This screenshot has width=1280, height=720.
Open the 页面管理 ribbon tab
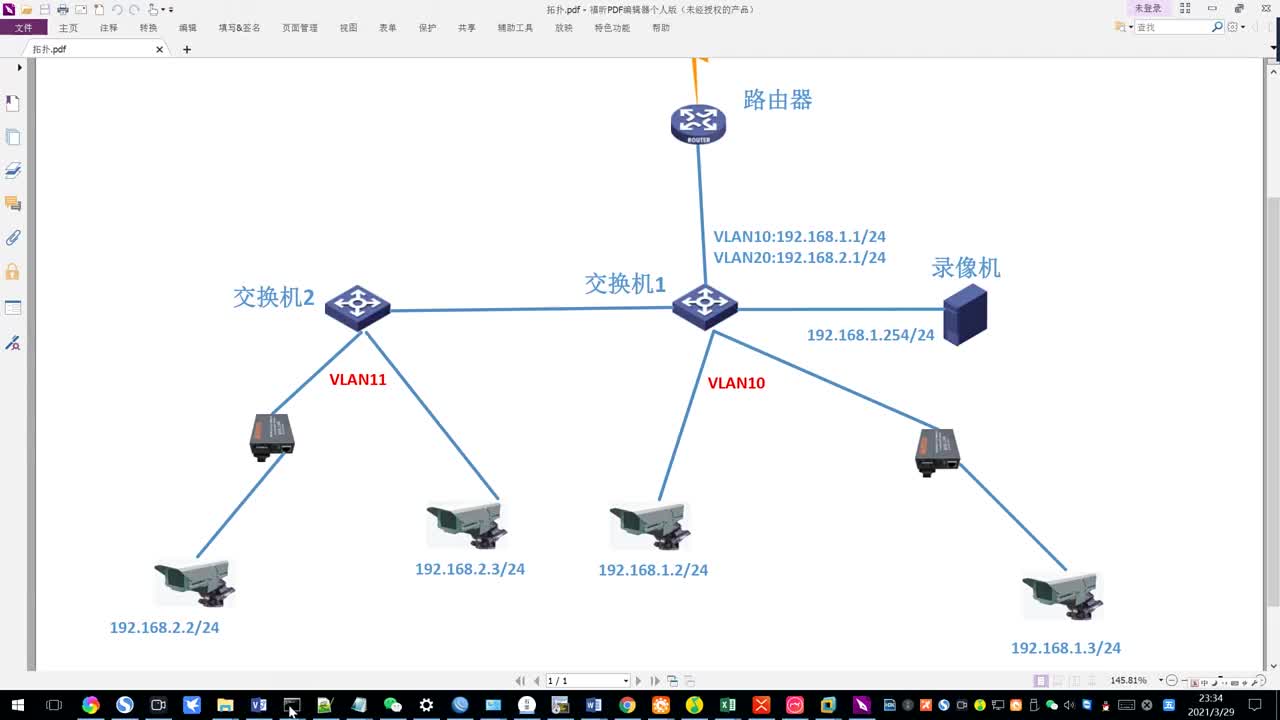[299, 28]
